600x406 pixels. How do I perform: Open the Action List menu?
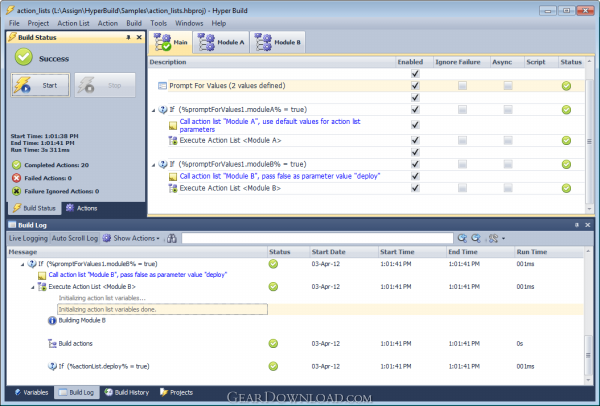(73, 23)
